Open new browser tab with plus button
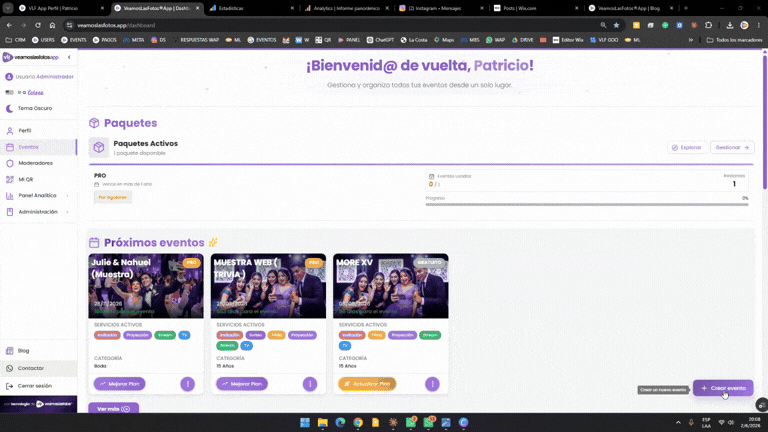768x432 pixels. (686, 8)
